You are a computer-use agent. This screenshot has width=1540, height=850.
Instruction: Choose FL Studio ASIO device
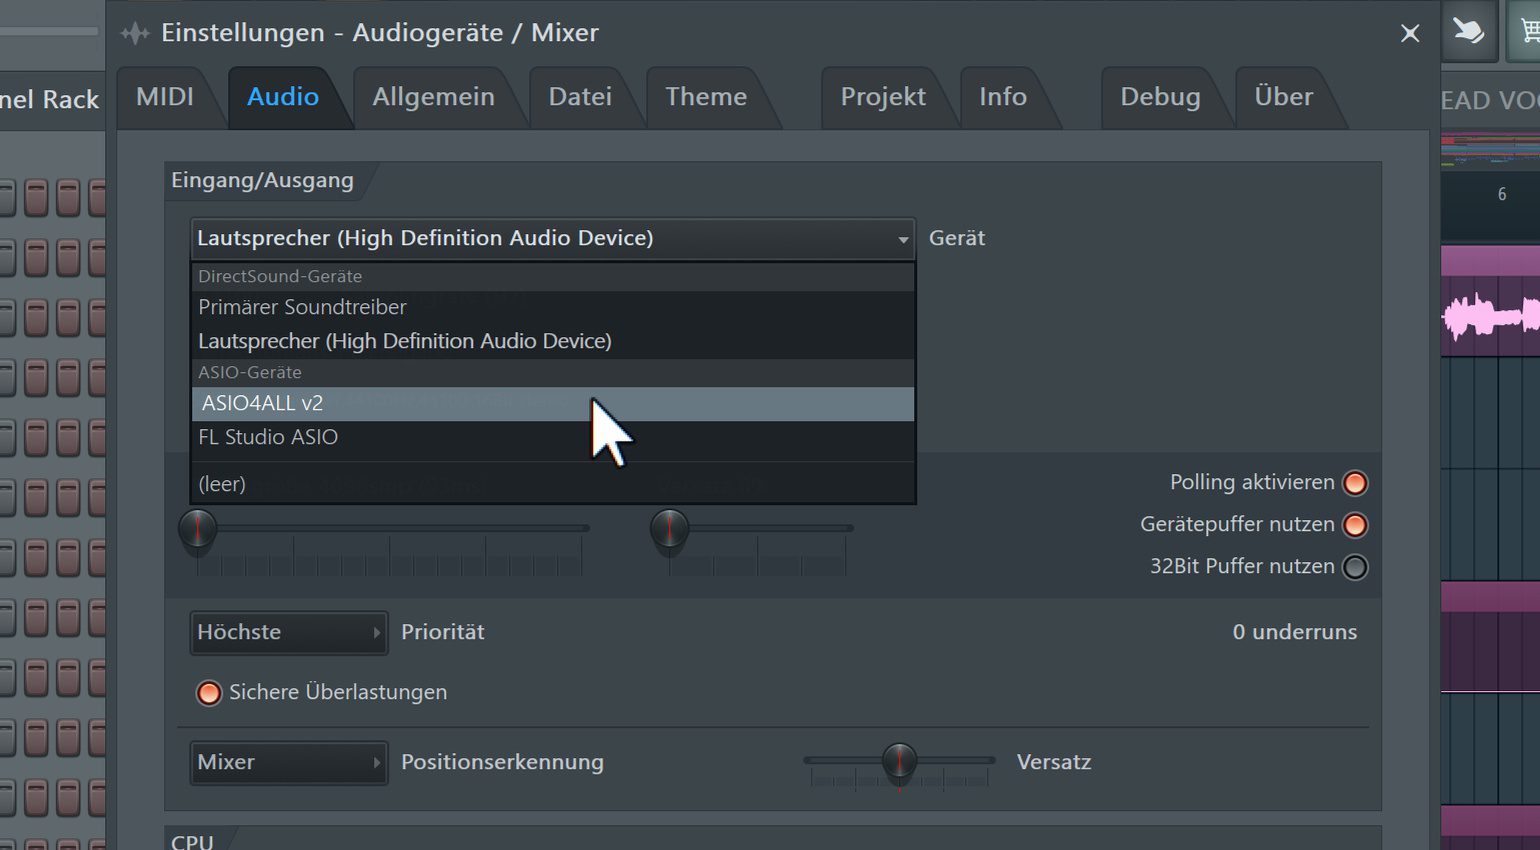tap(553, 437)
